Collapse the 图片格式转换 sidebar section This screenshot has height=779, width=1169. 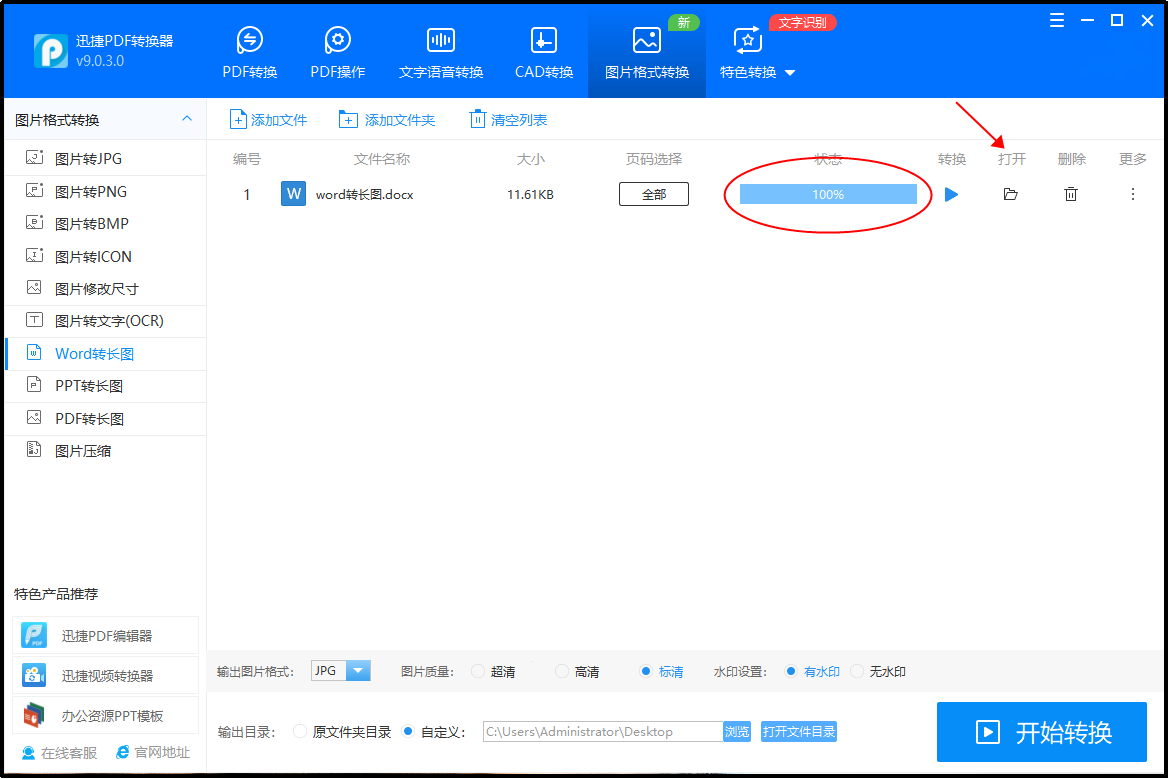[x=186, y=119]
